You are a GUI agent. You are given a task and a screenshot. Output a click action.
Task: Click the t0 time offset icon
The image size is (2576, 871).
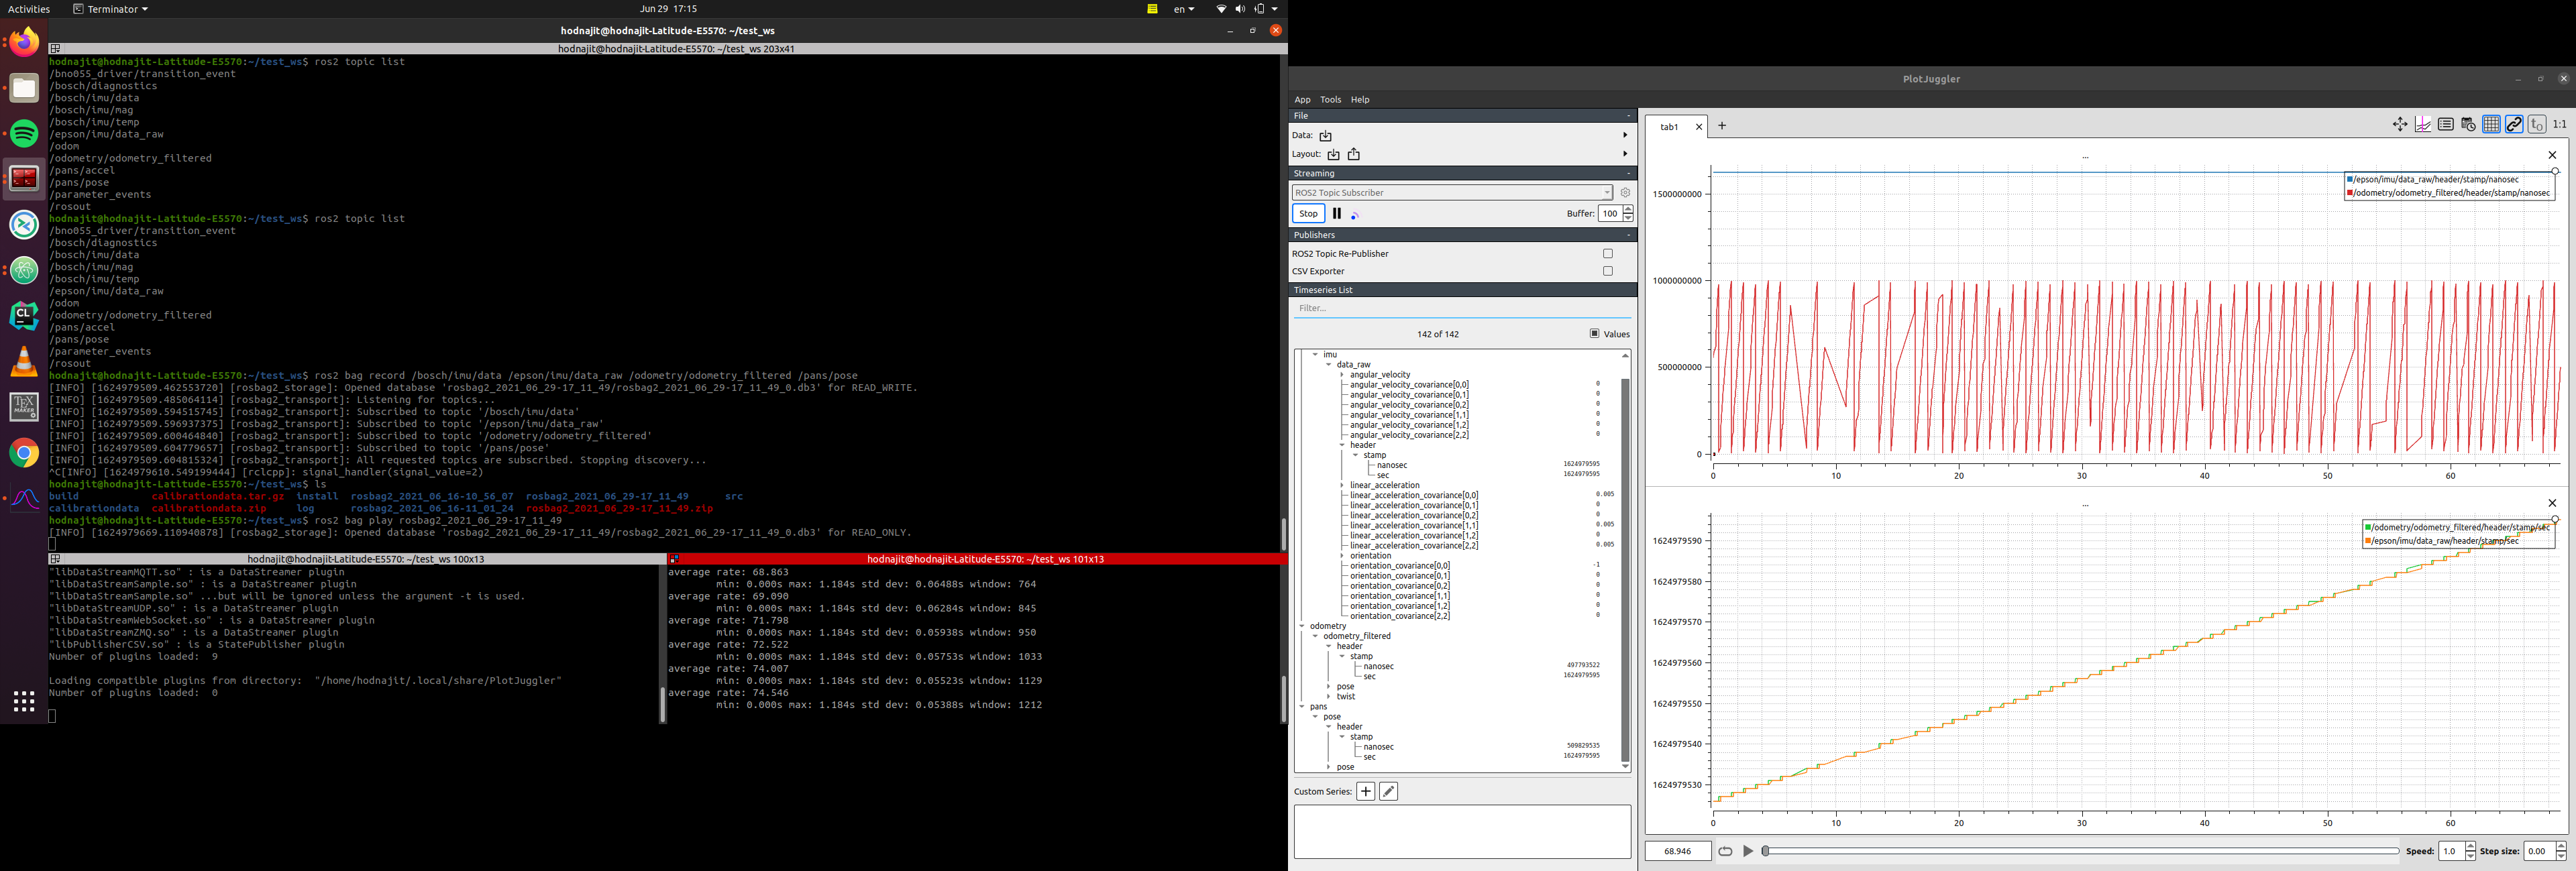click(x=2537, y=124)
